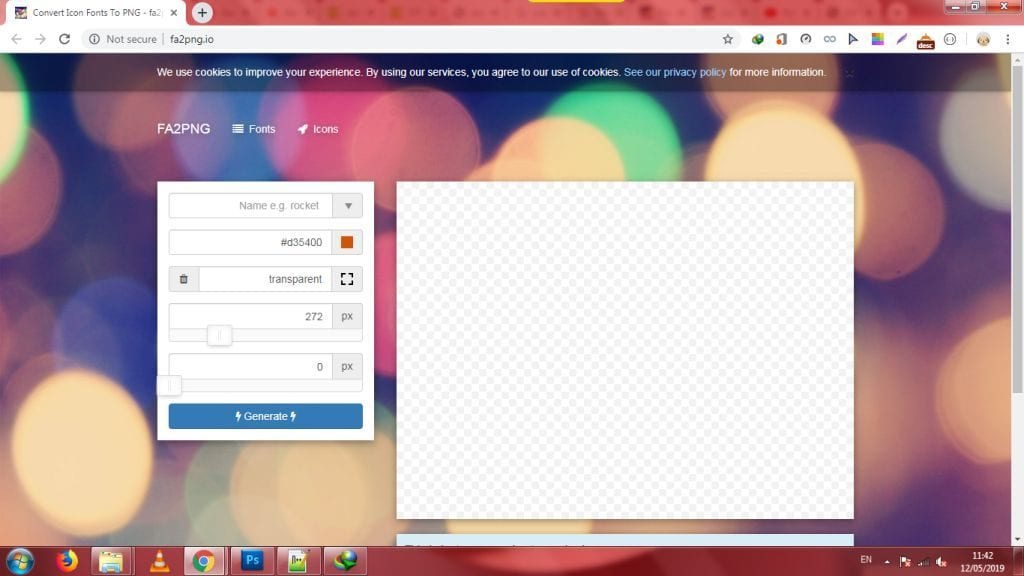This screenshot has height=576, width=1024.
Task: Click the padding slider handle
Action: point(170,385)
